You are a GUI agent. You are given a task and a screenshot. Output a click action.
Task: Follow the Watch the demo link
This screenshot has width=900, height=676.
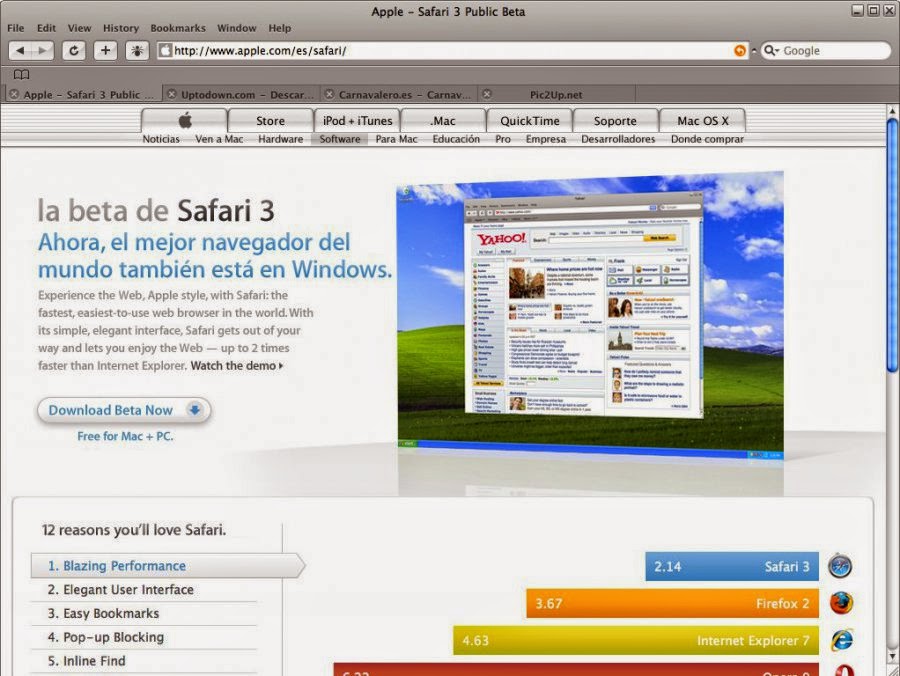tap(236, 366)
